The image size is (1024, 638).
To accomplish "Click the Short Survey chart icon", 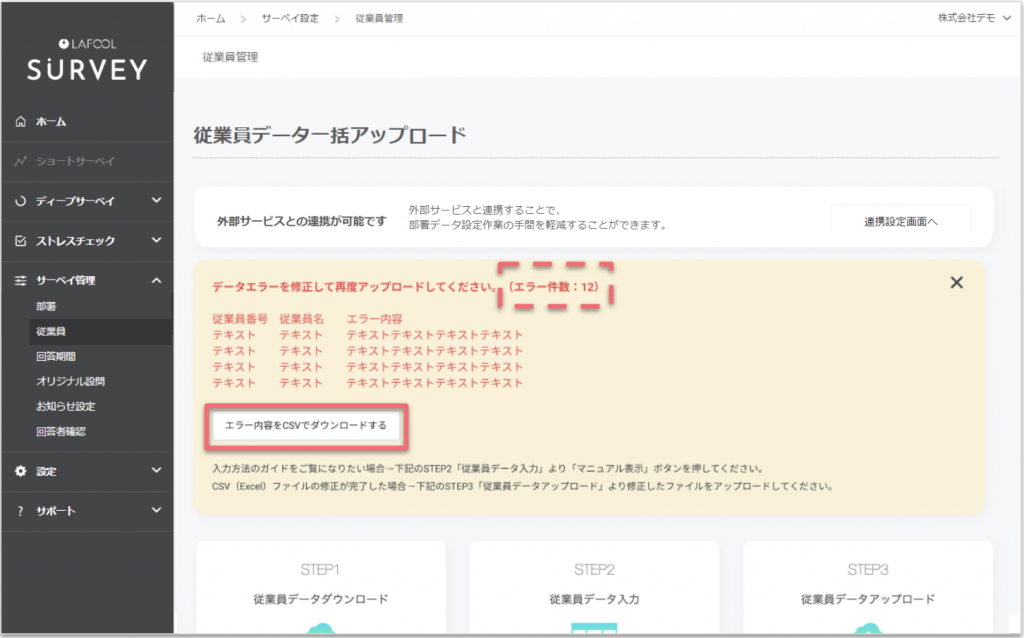I will pos(21,161).
